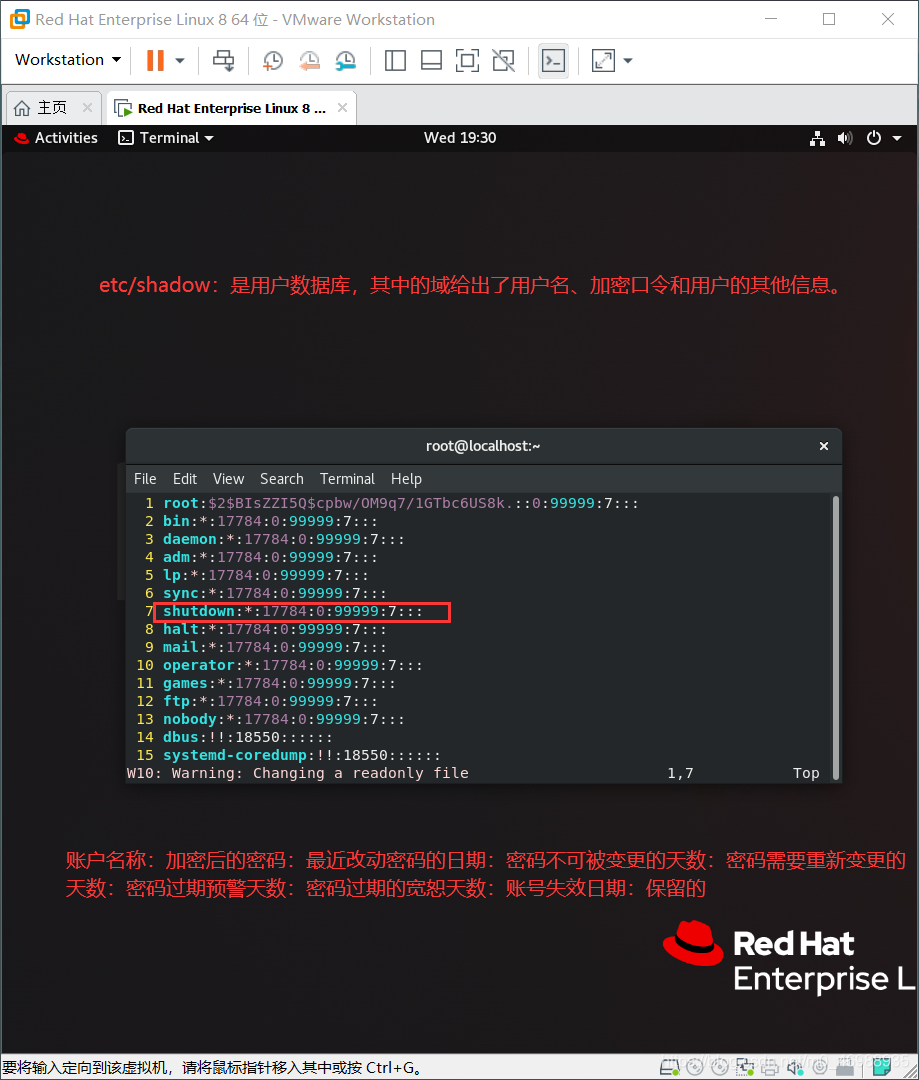The width and height of the screenshot is (919, 1080).
Task: Click the root hash line in terminal
Action: 401,503
